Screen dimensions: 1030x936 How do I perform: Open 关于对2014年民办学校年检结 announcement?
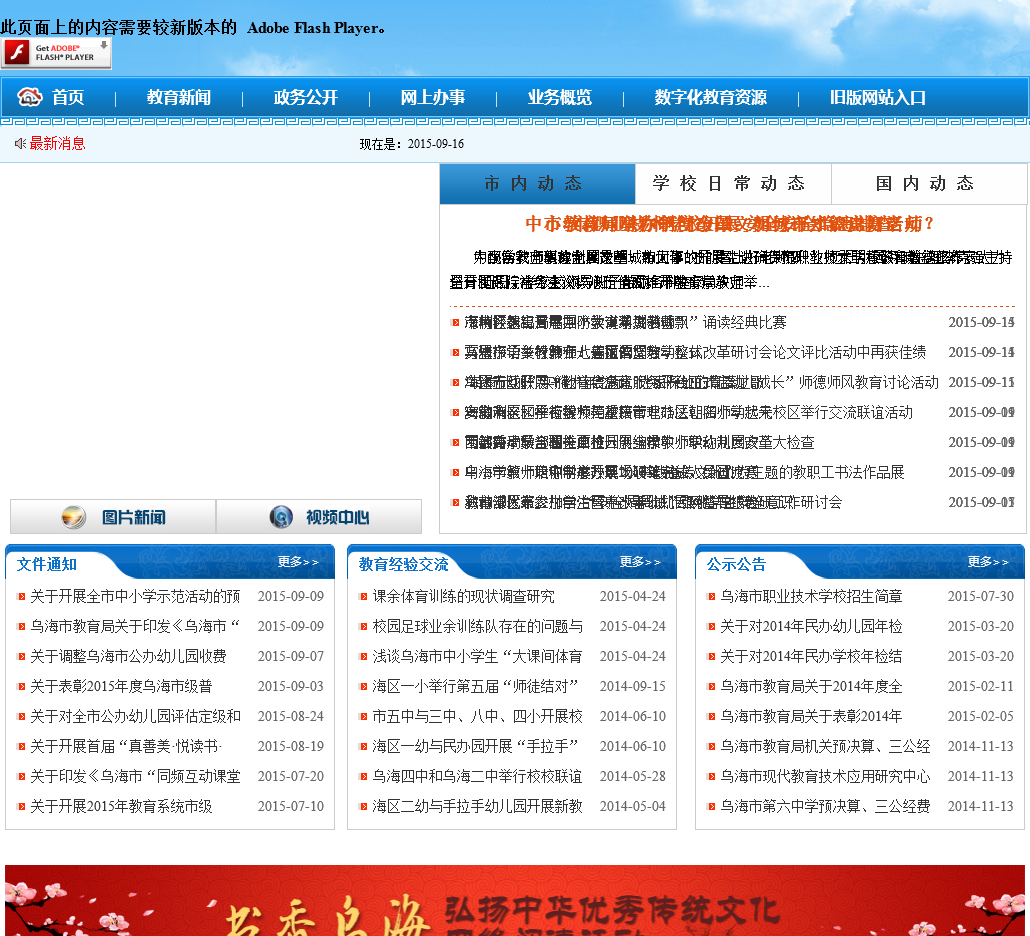click(x=811, y=656)
